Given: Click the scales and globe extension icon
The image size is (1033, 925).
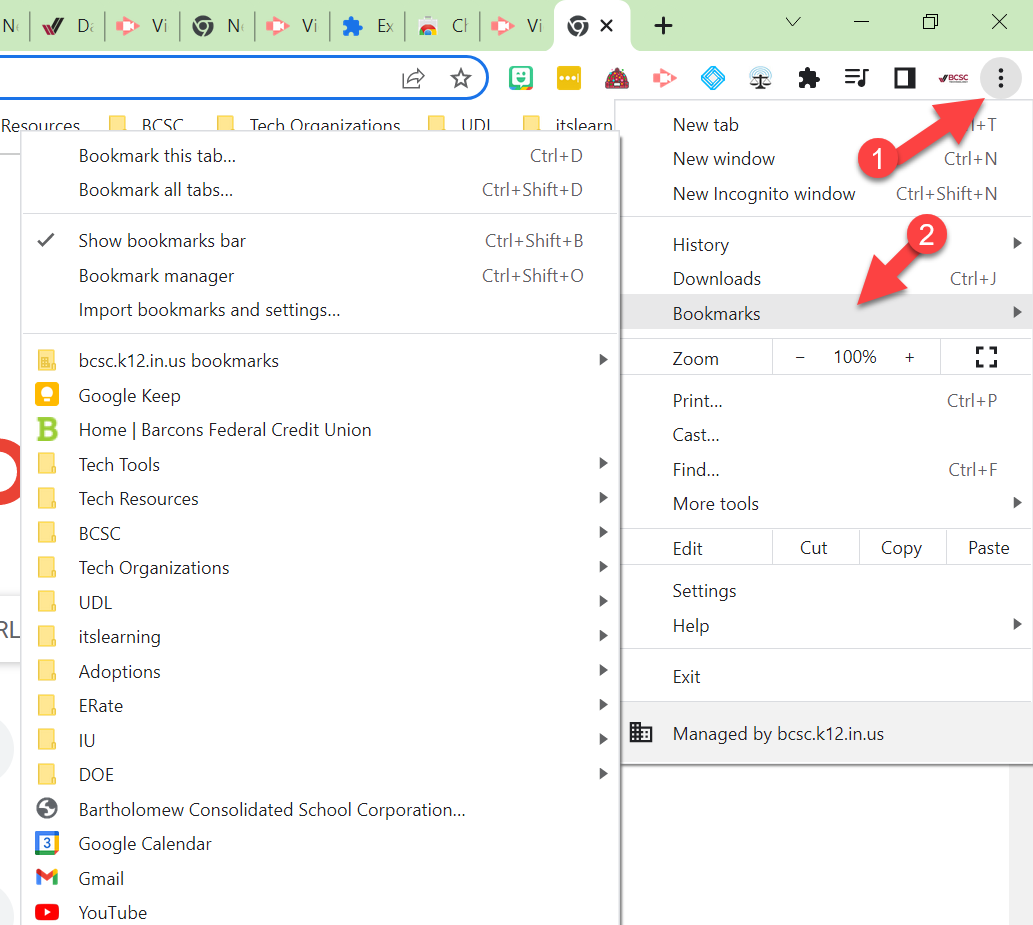Looking at the screenshot, I should [x=760, y=78].
